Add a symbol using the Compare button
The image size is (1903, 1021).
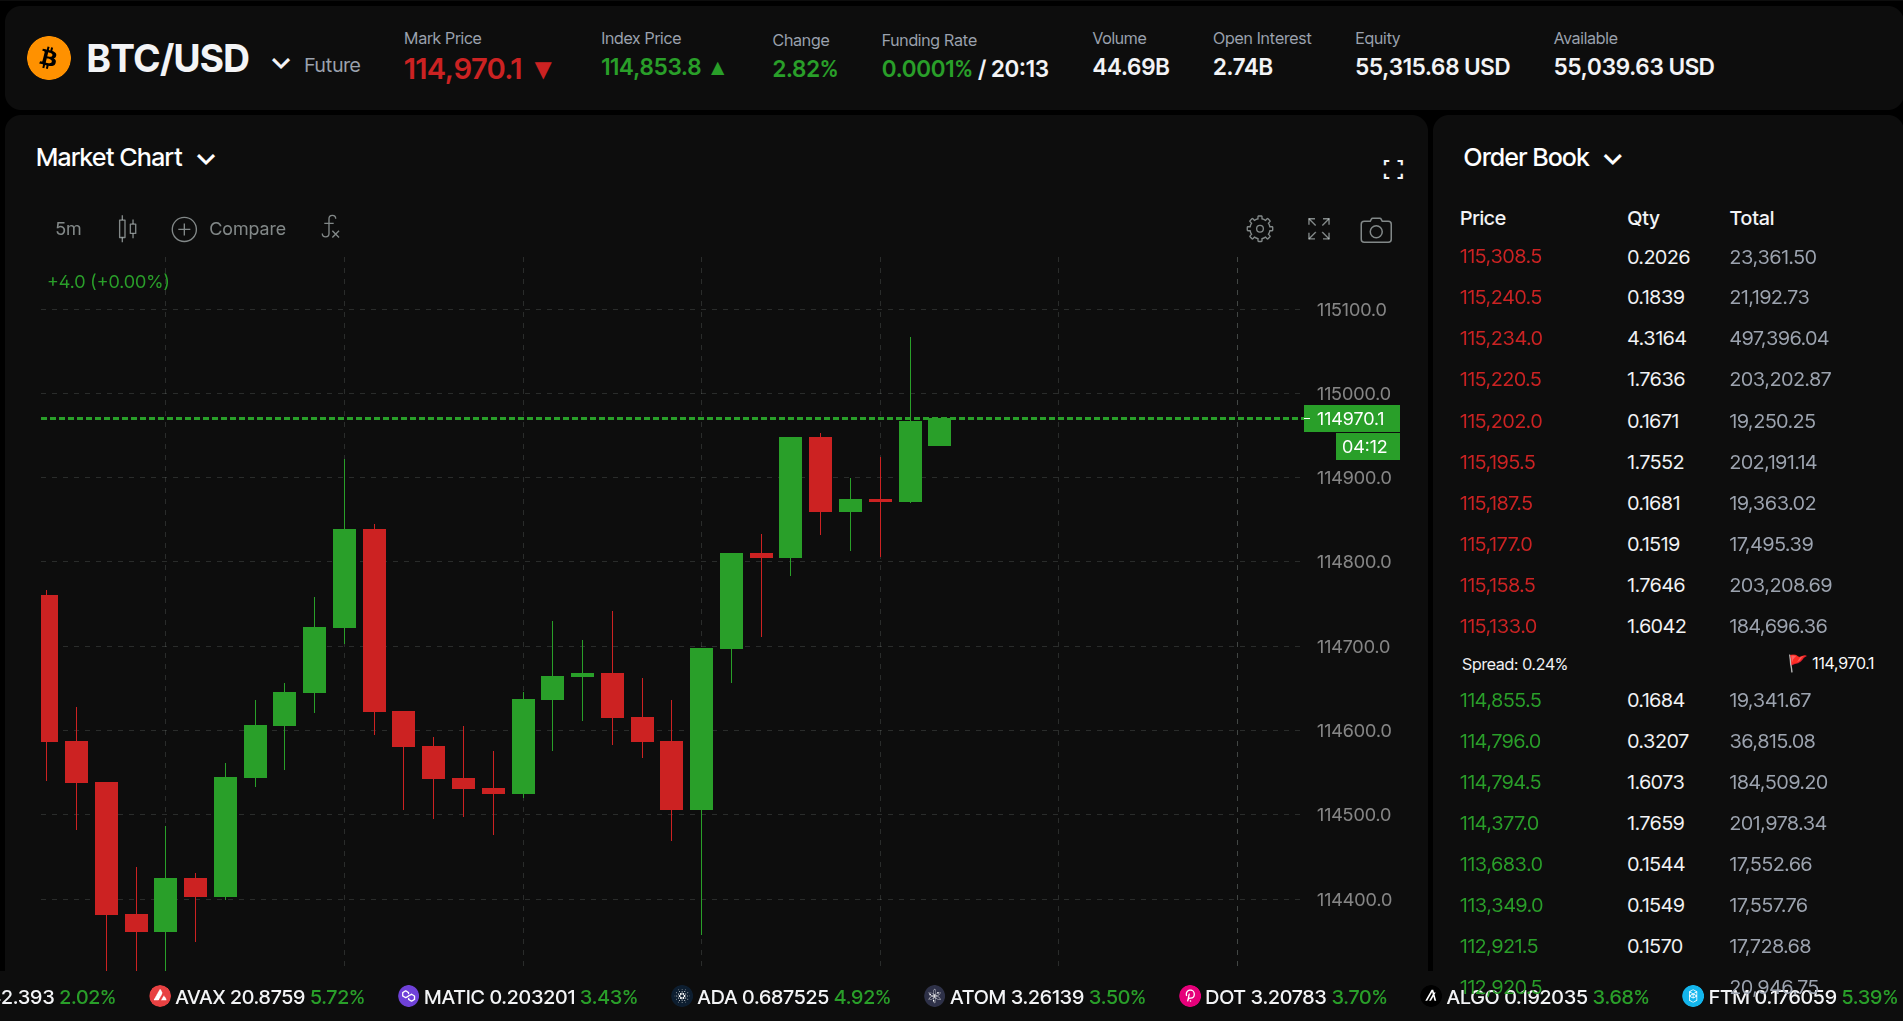point(229,228)
